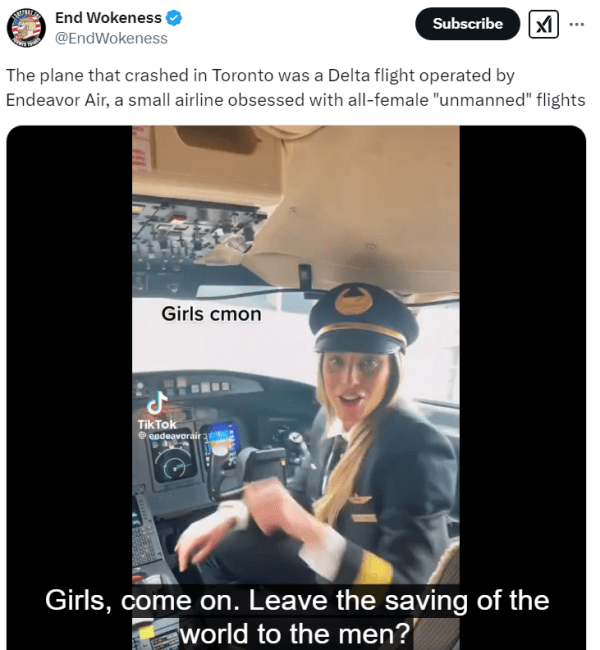Open the three-dot more options menu

577,24
